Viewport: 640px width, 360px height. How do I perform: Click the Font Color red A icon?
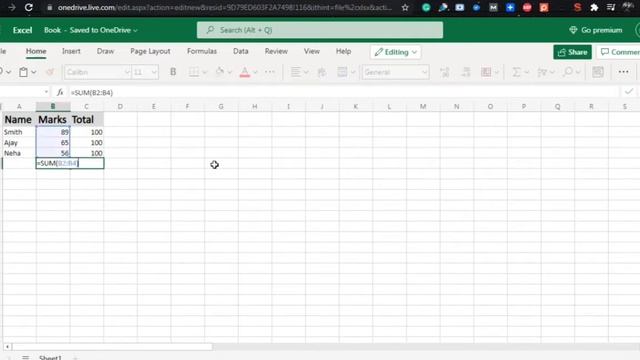244,72
